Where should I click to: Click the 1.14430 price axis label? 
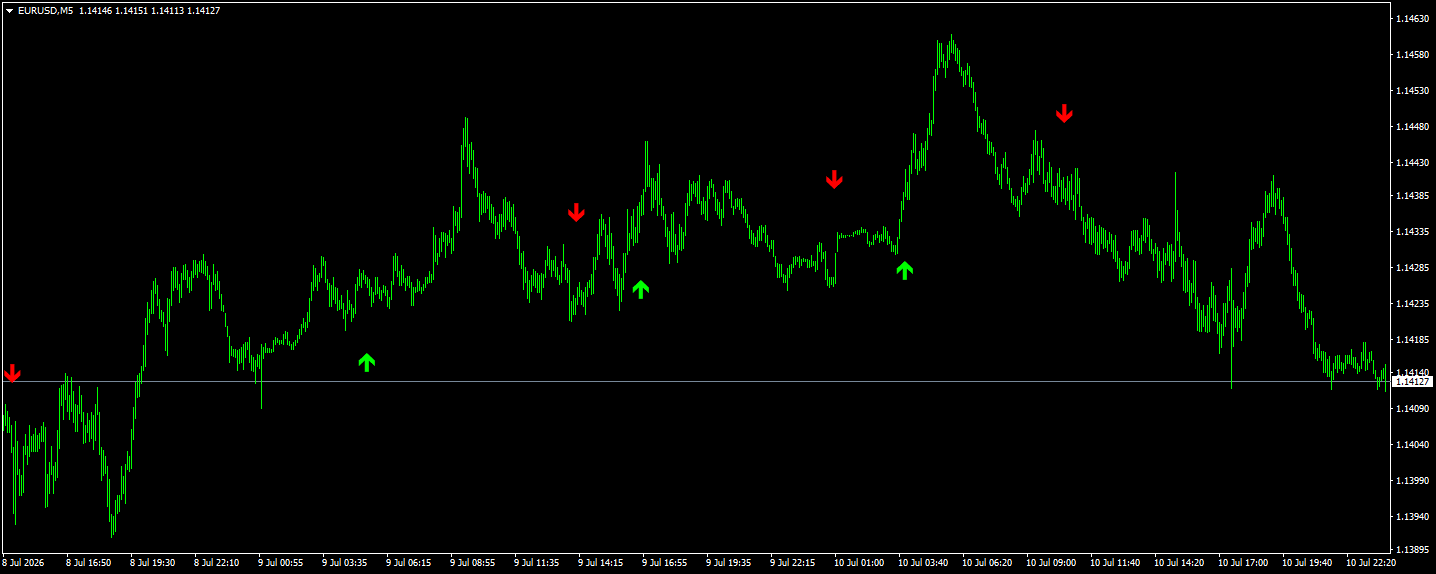tap(1412, 163)
